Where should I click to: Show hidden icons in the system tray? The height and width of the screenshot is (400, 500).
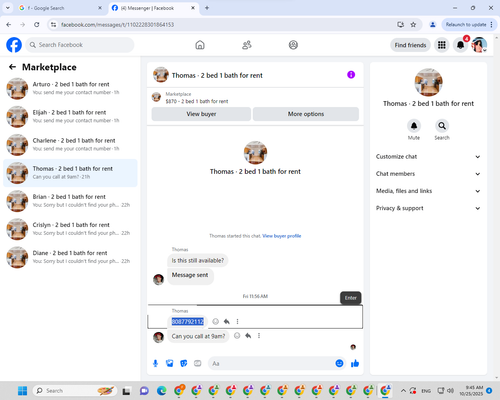403,391
